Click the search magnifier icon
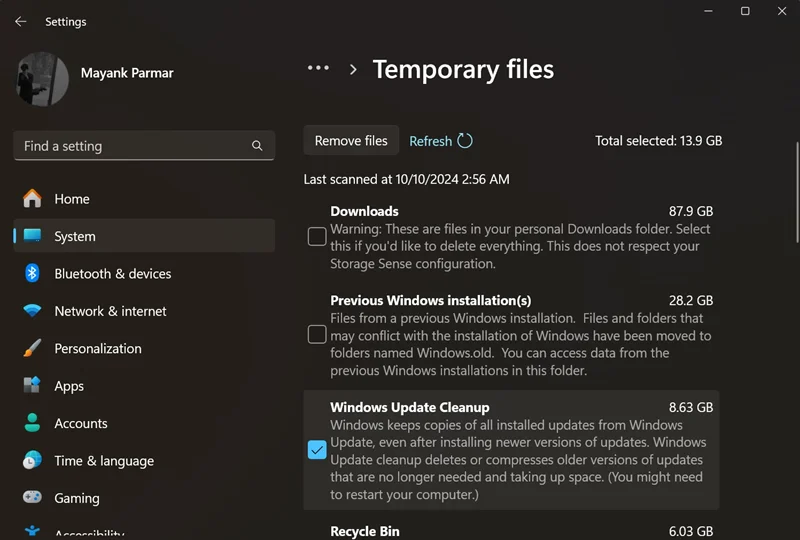This screenshot has width=800, height=540. pos(257,146)
